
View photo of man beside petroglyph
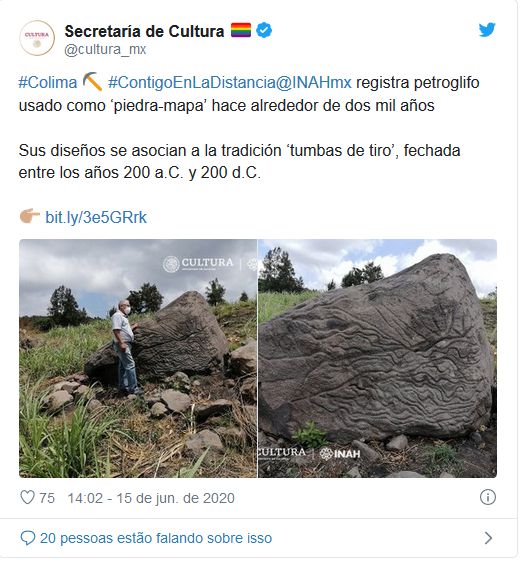[138, 358]
